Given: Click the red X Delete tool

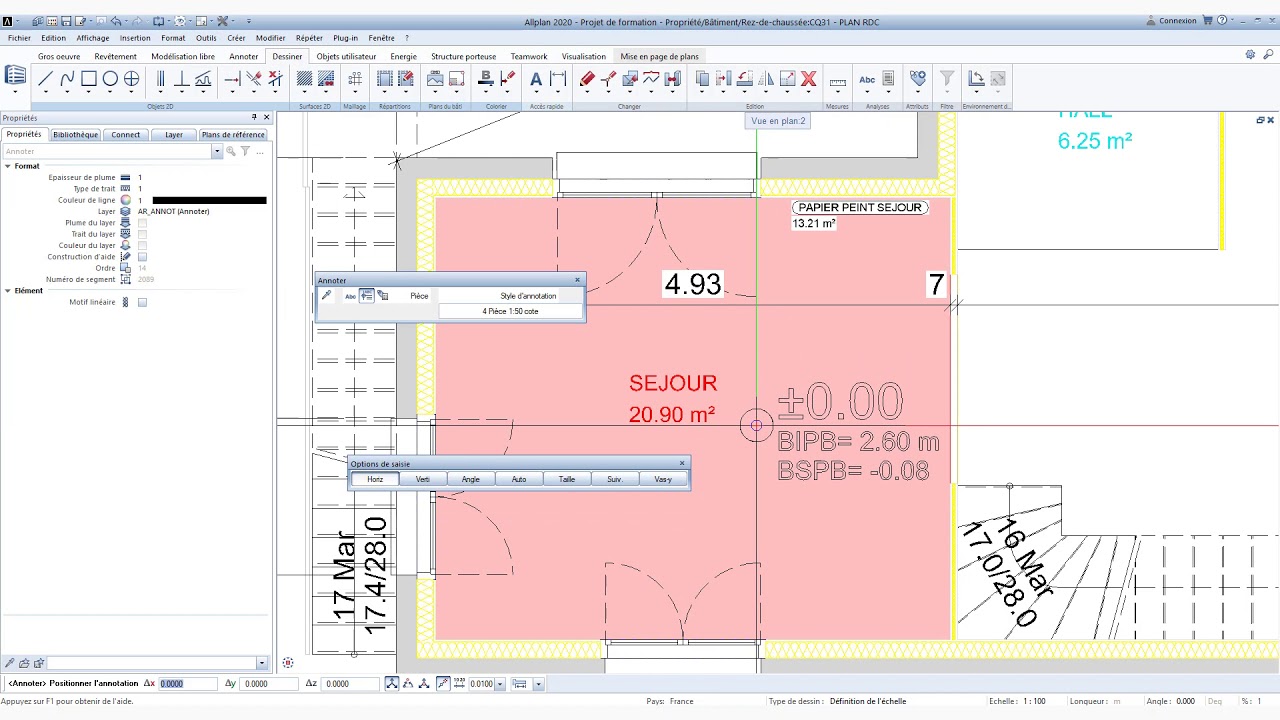Looking at the screenshot, I should 809,79.
